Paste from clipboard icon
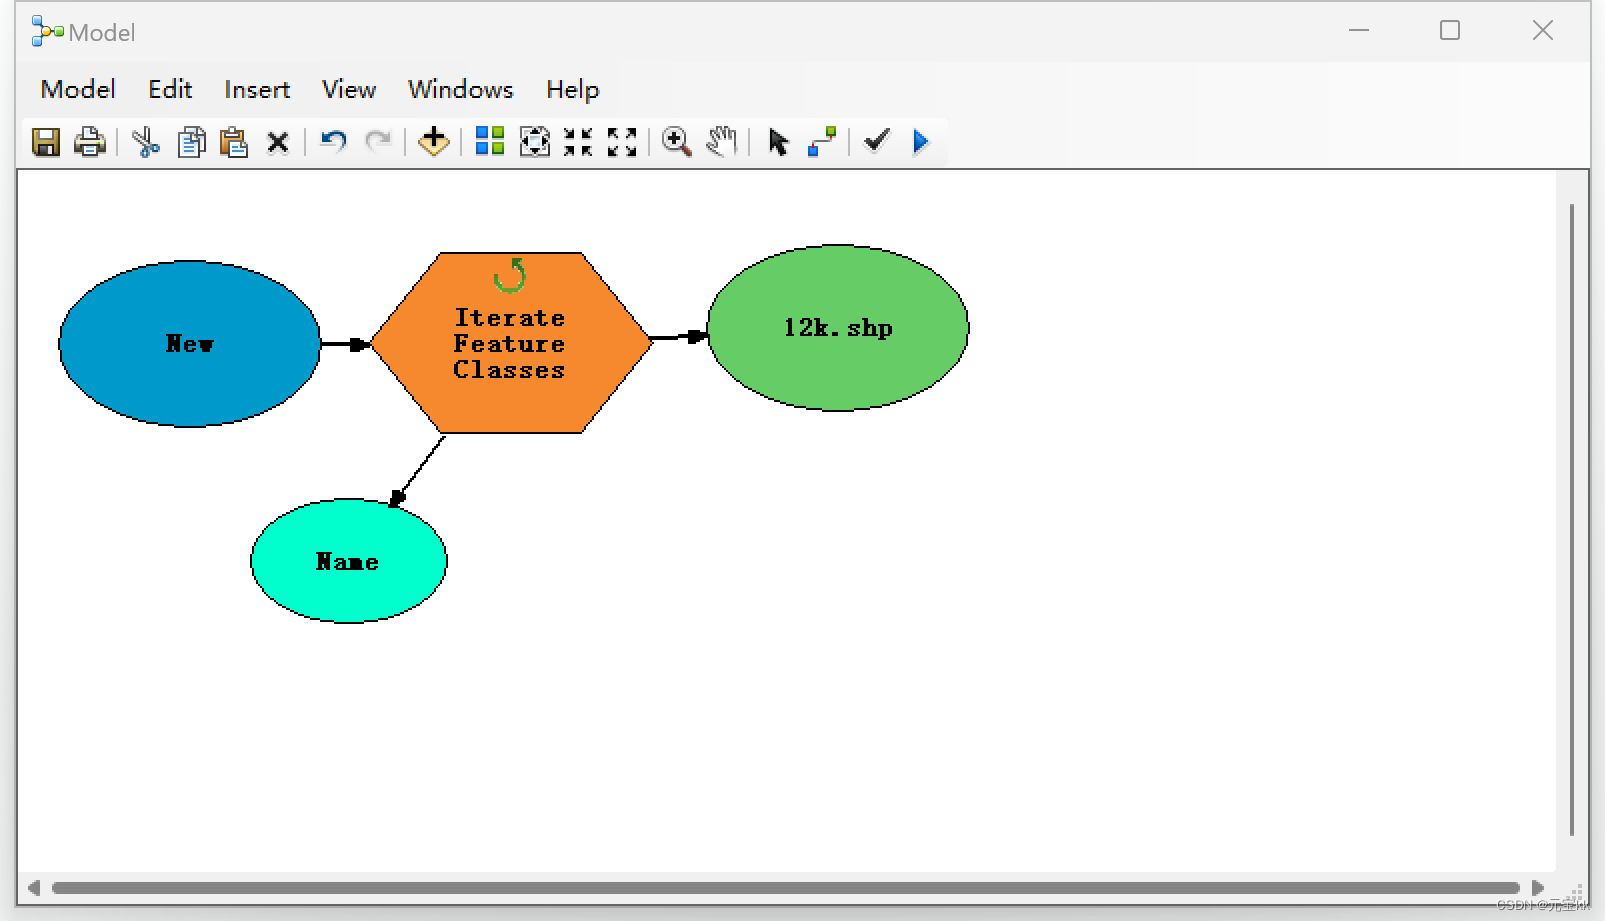 tap(234, 142)
